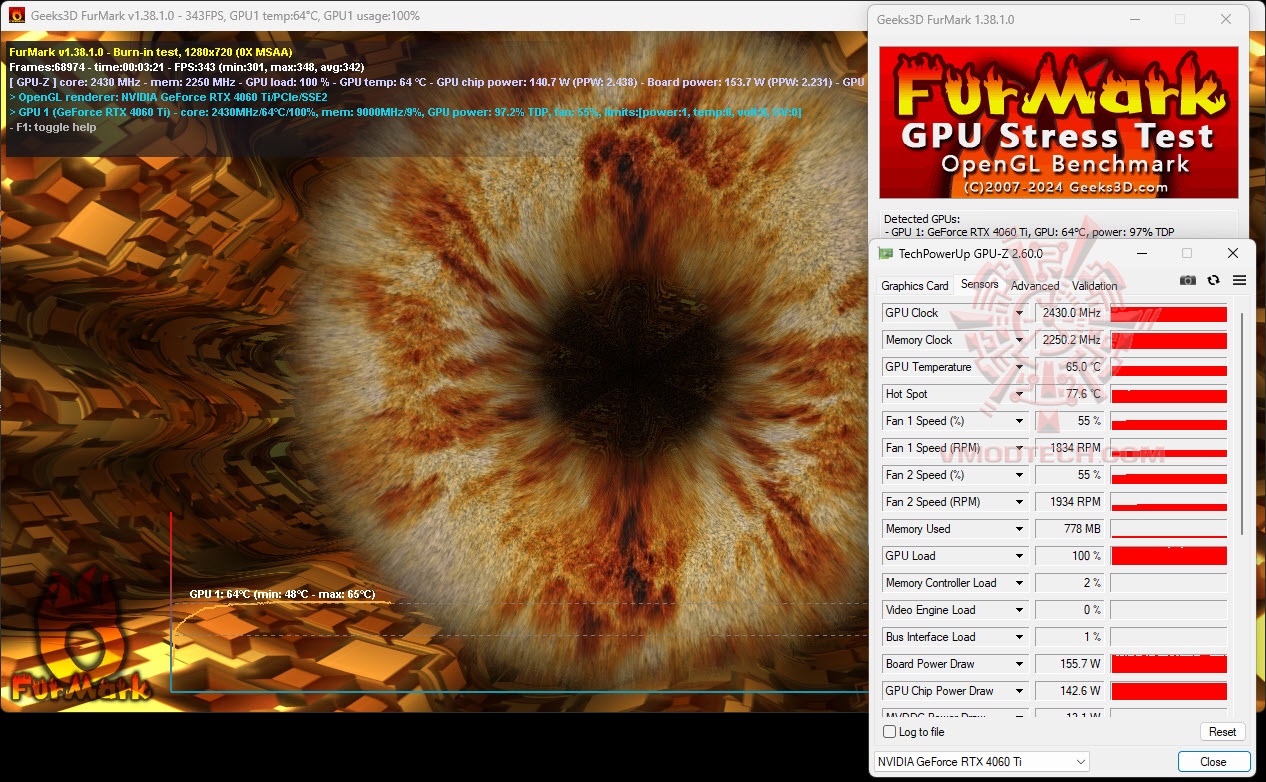Select the Sensors tab
Screen dimensions: 1266x782
pyautogui.click(x=980, y=284)
